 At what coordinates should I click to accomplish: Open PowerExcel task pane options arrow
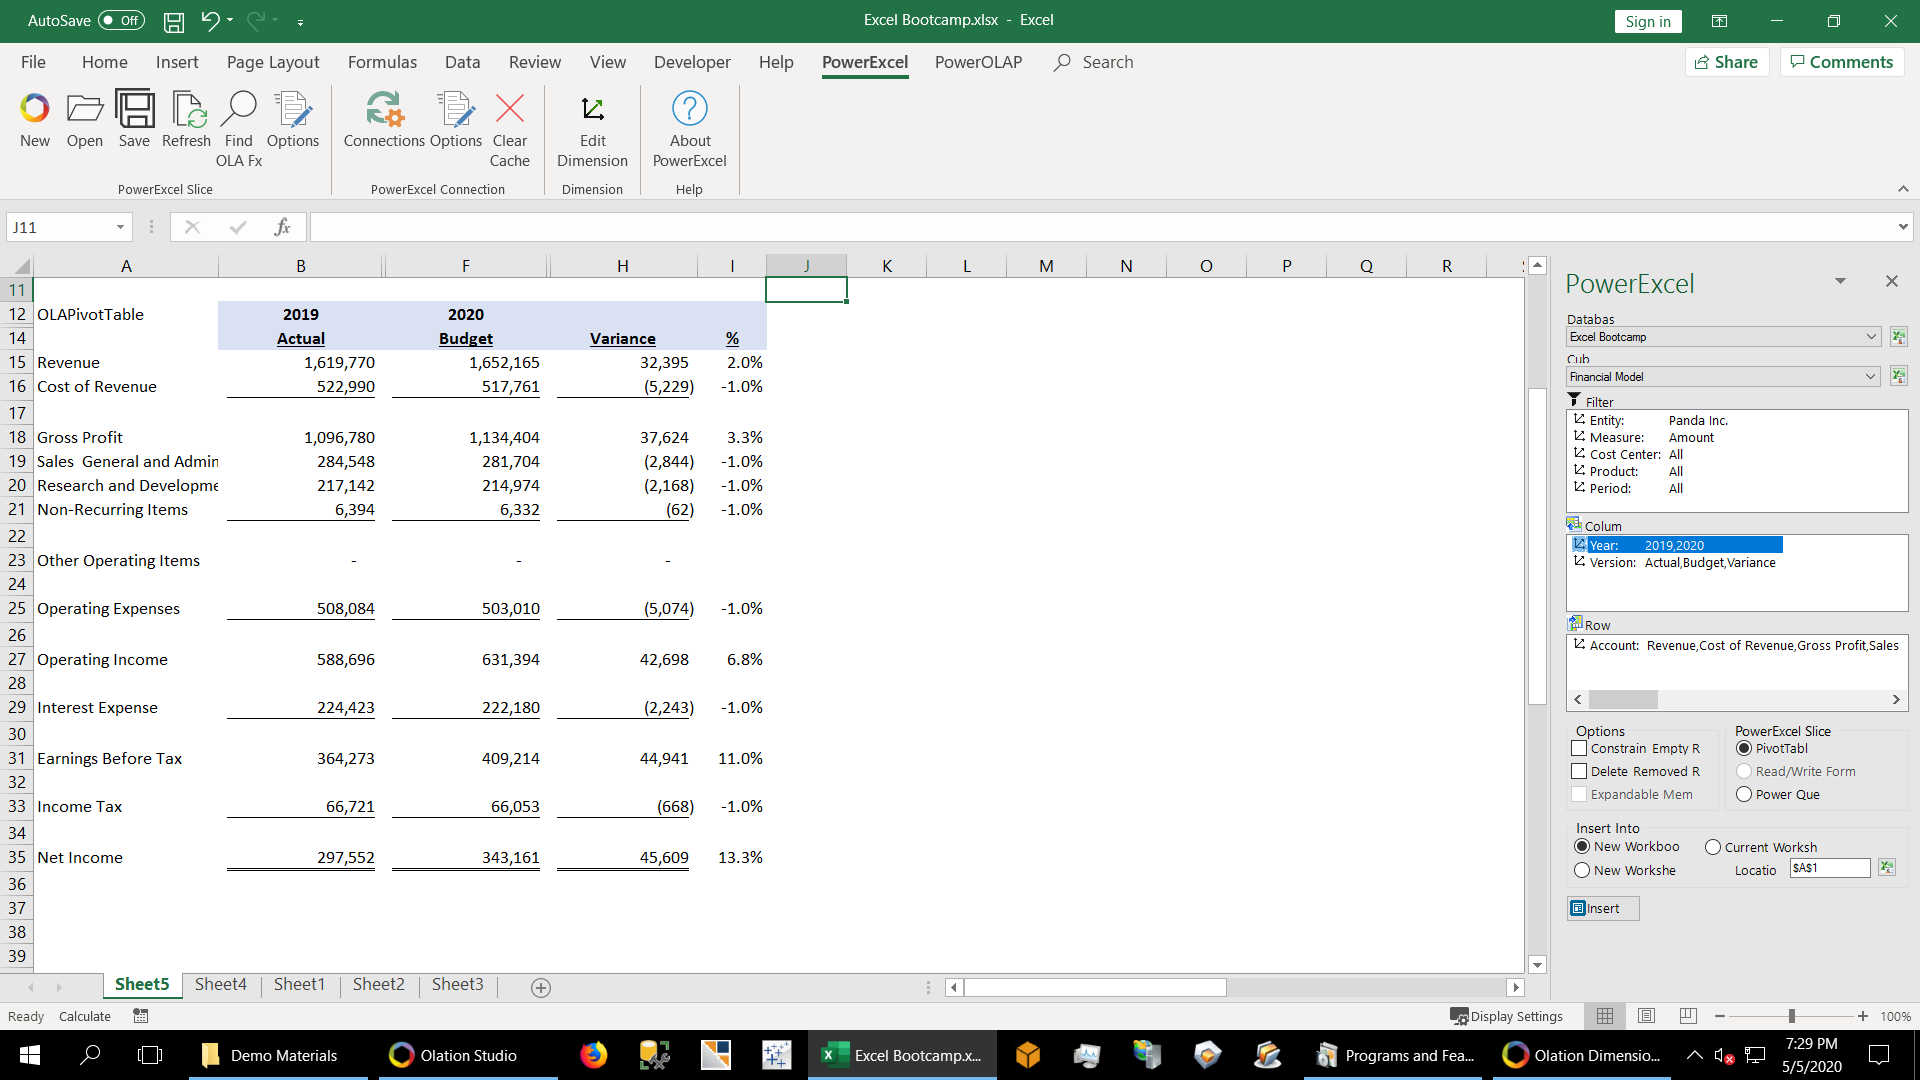[x=1840, y=281]
